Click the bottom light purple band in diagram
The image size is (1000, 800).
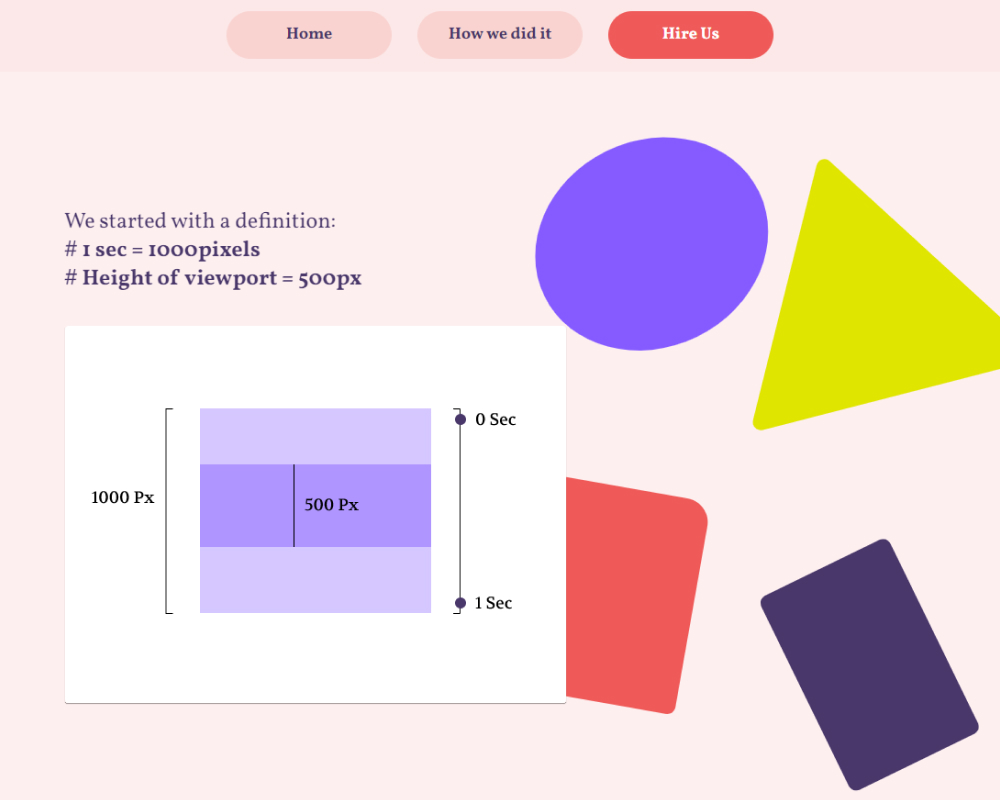315,580
